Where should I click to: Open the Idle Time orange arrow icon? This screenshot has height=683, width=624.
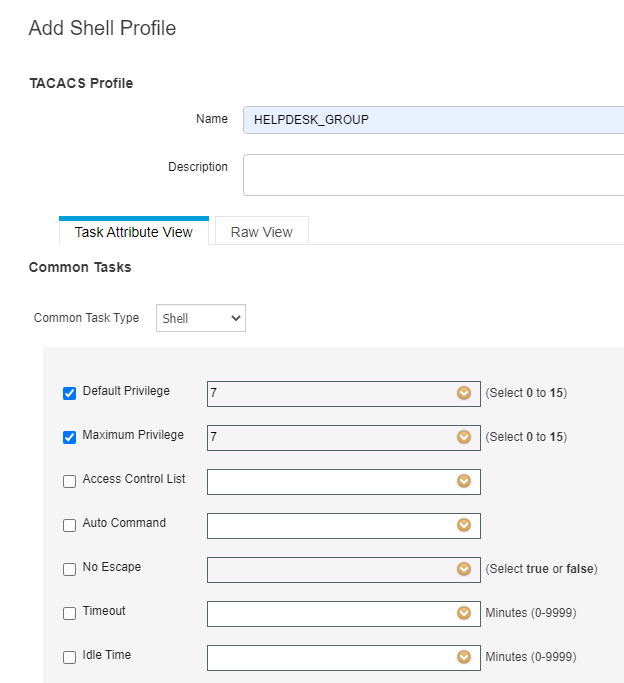pos(464,657)
